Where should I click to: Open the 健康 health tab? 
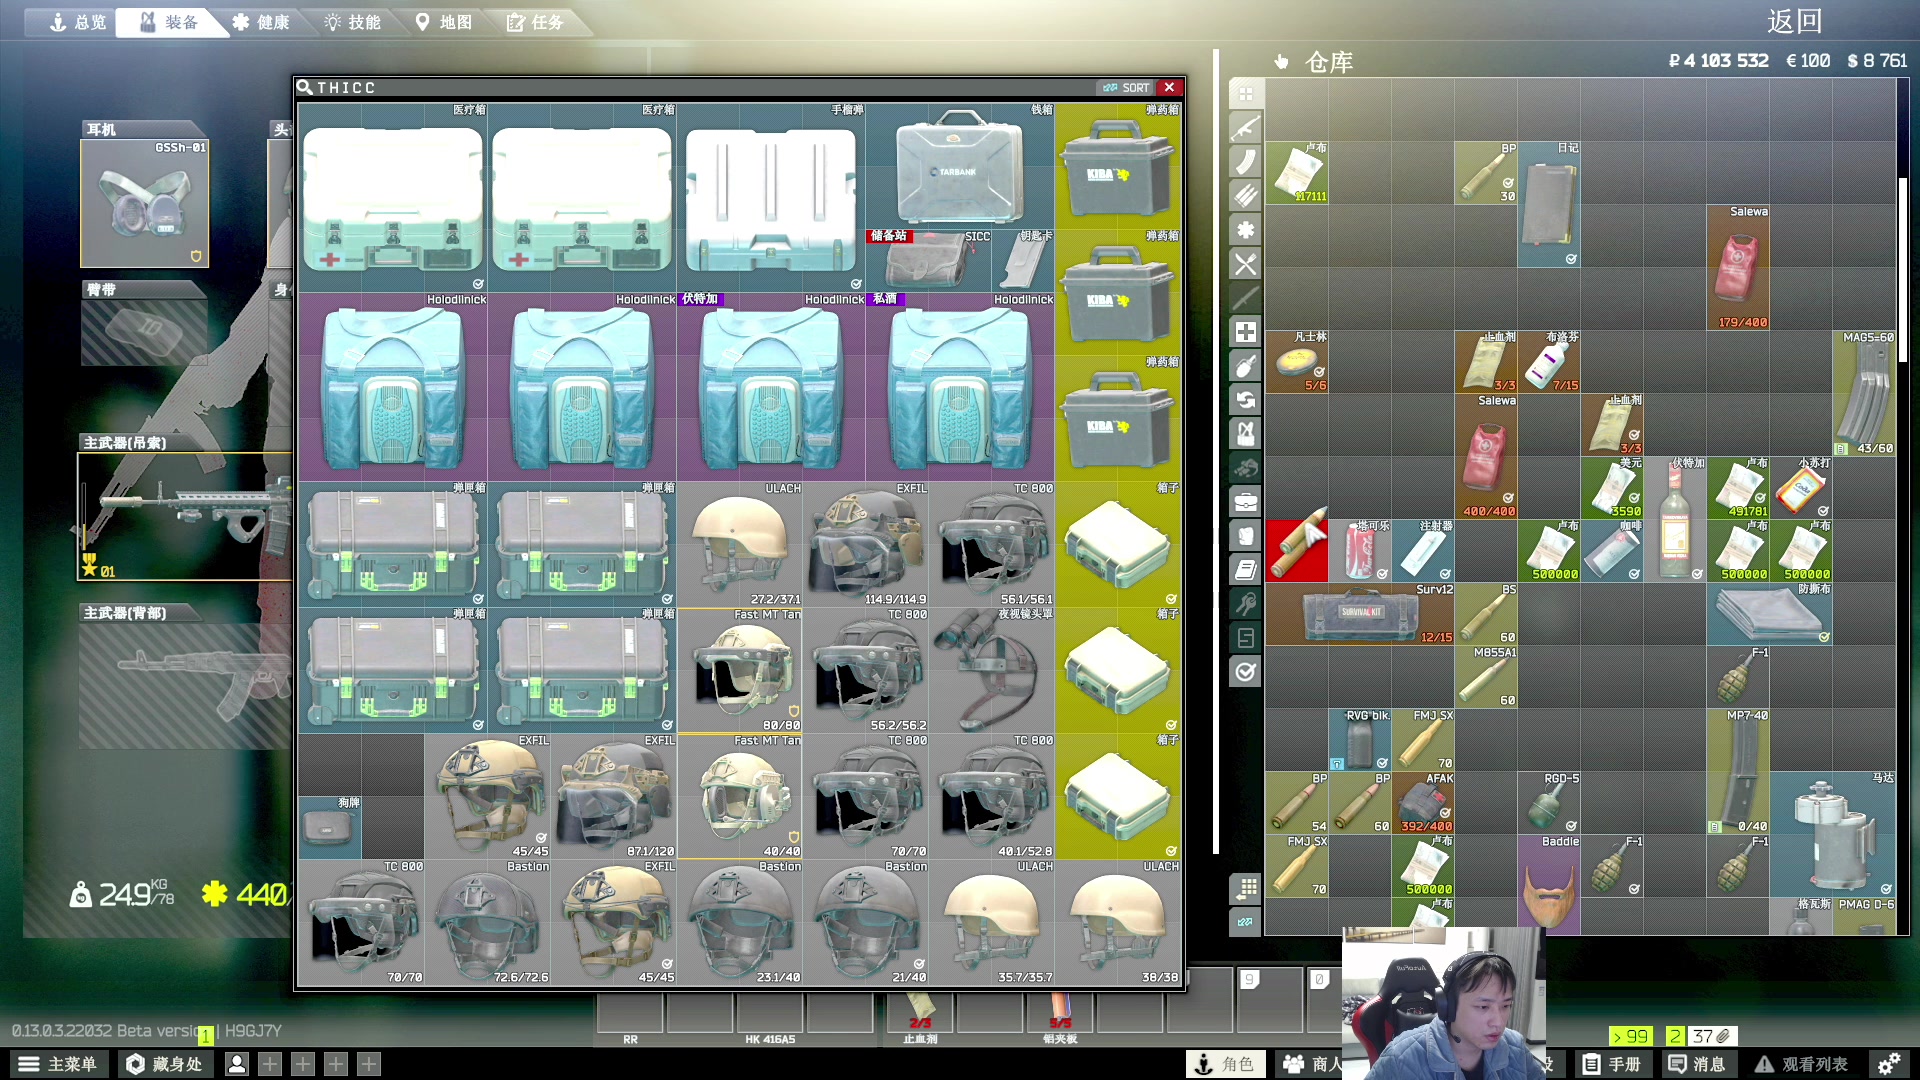(262, 22)
